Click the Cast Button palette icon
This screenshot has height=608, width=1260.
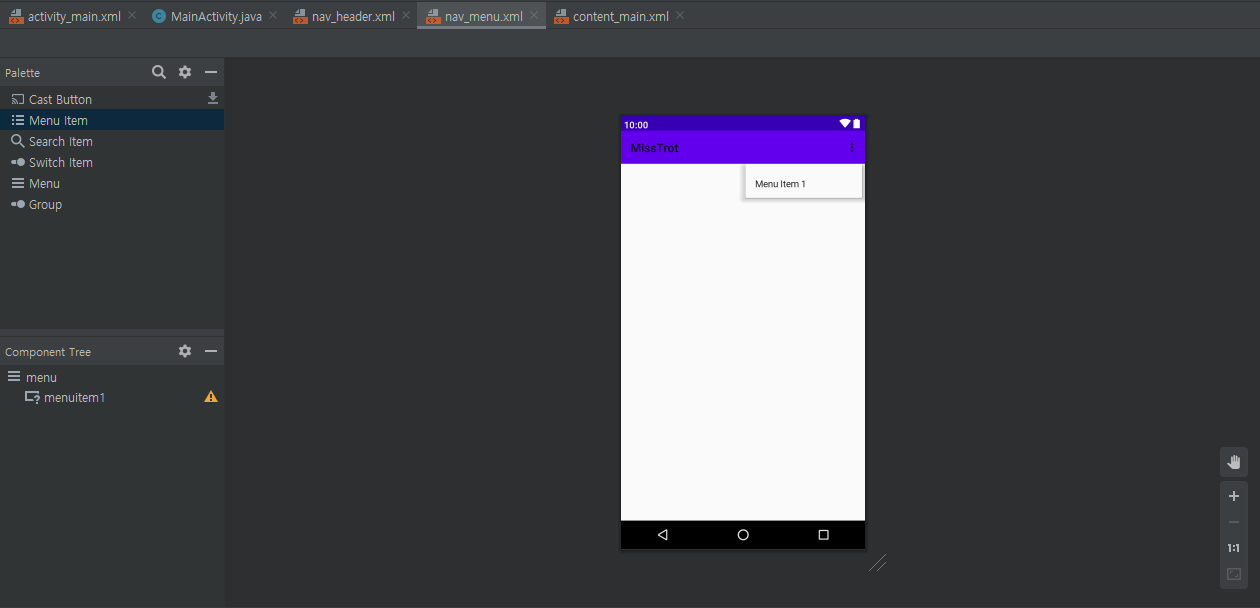pos(17,99)
